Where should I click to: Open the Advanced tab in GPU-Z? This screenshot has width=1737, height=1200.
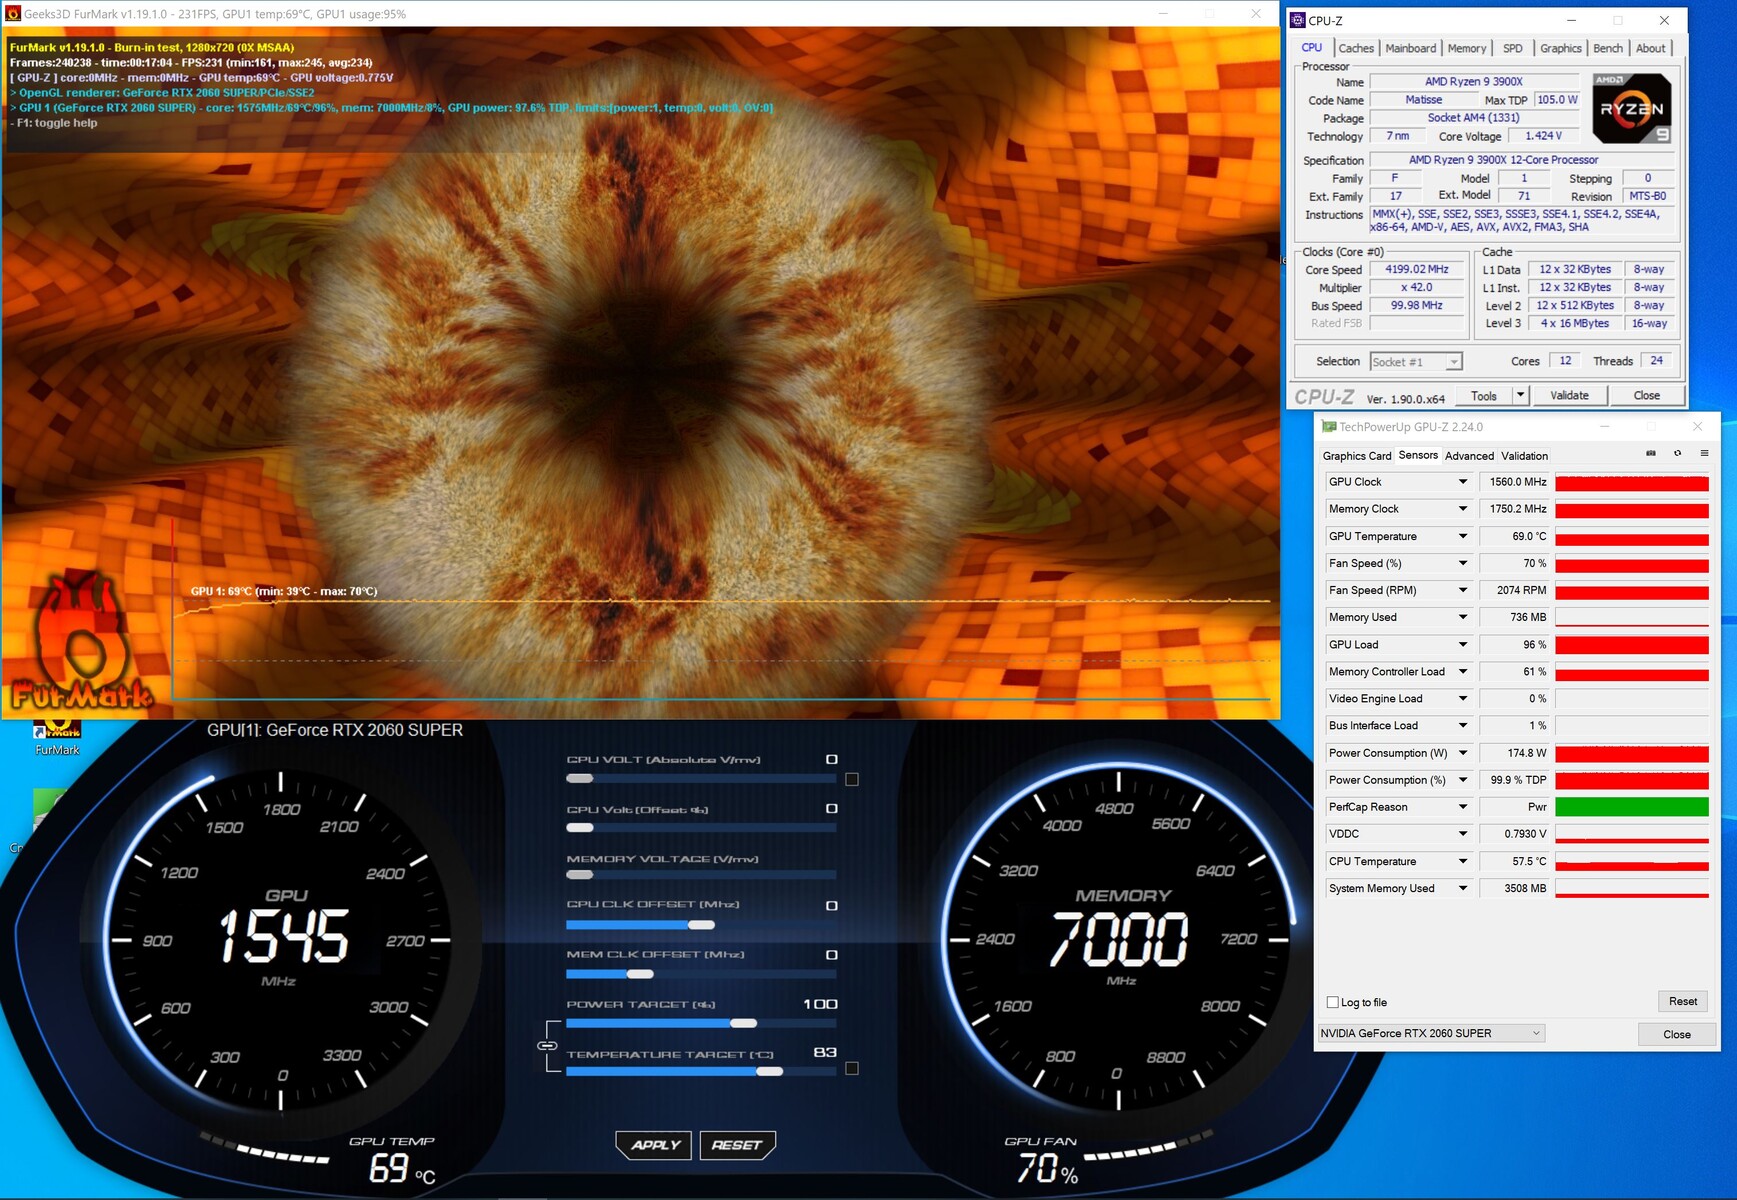point(1469,456)
